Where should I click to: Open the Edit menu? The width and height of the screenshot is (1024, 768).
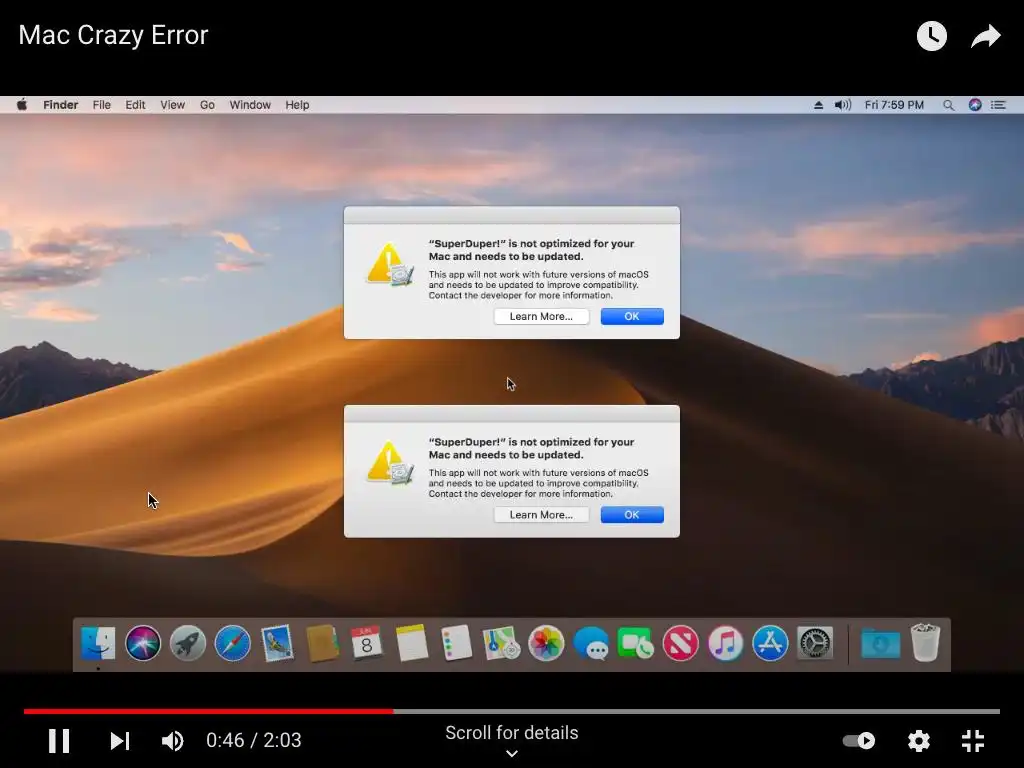click(x=135, y=104)
